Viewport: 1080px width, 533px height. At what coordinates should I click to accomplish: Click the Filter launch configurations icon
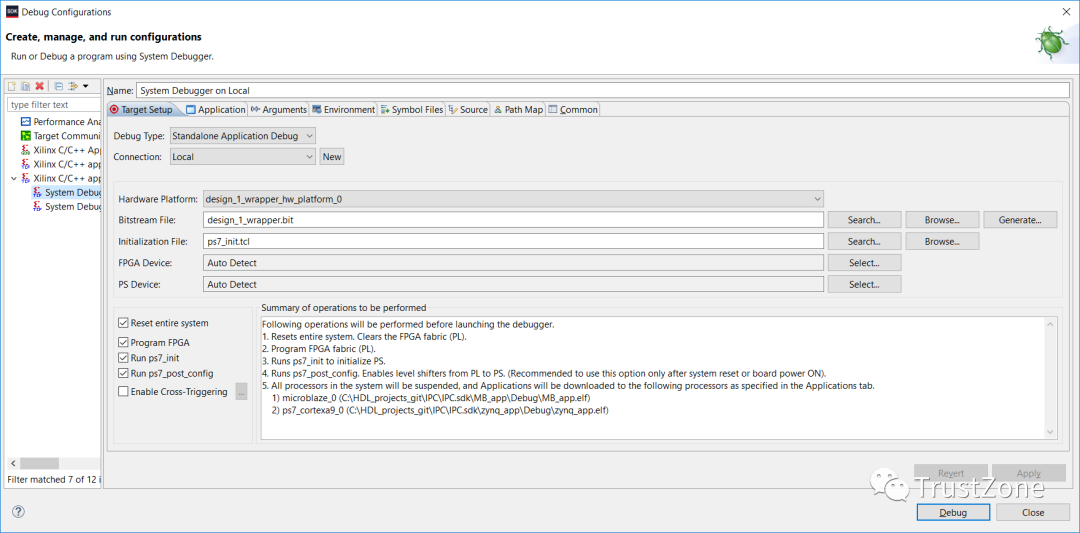click(72, 86)
